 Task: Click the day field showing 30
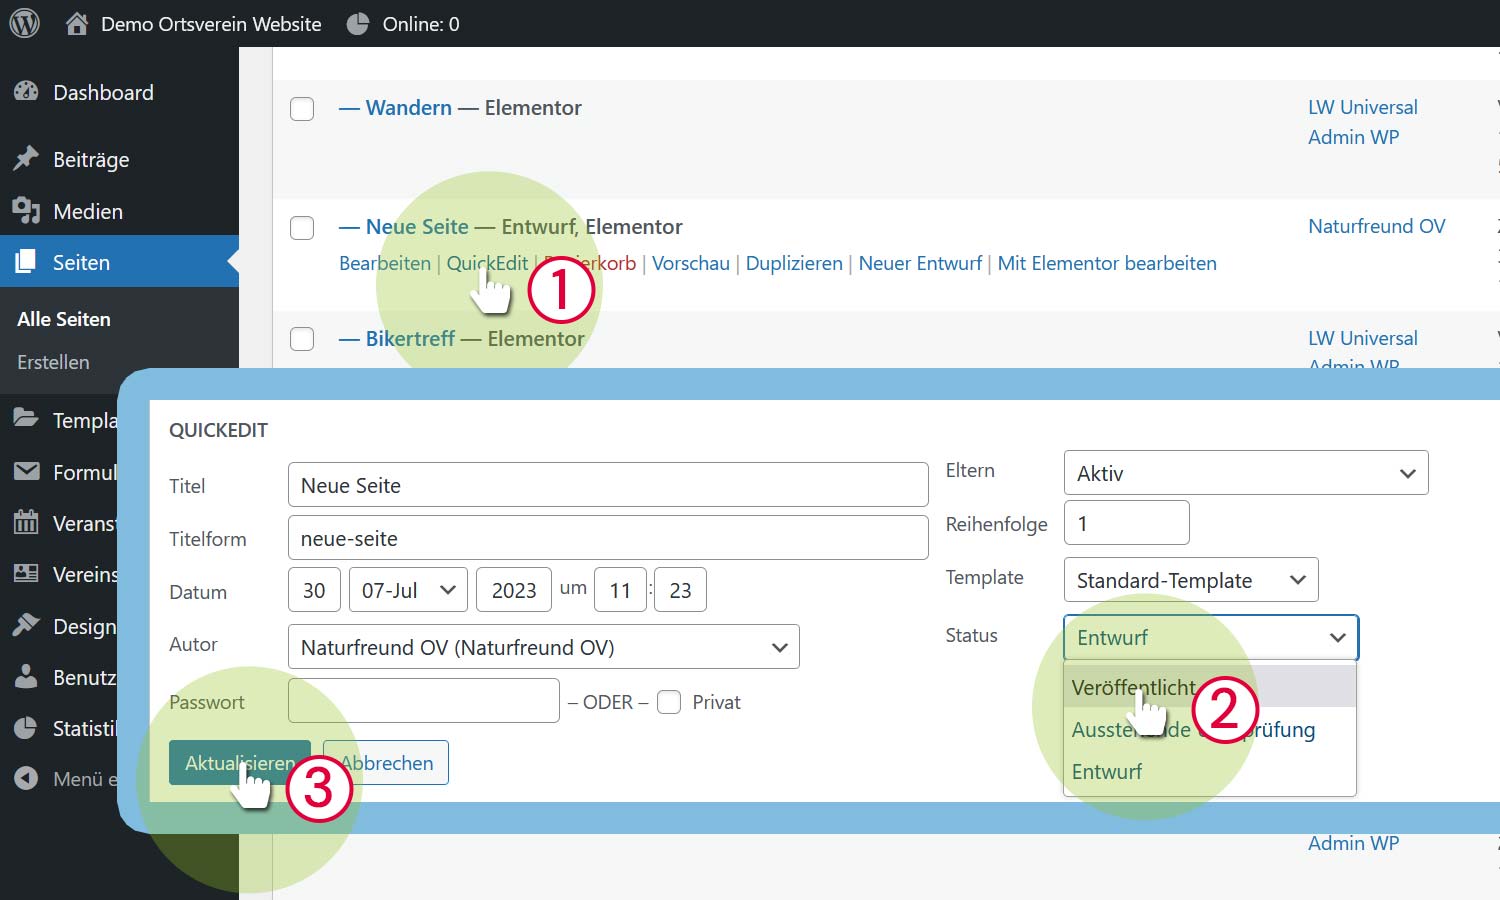(x=314, y=590)
